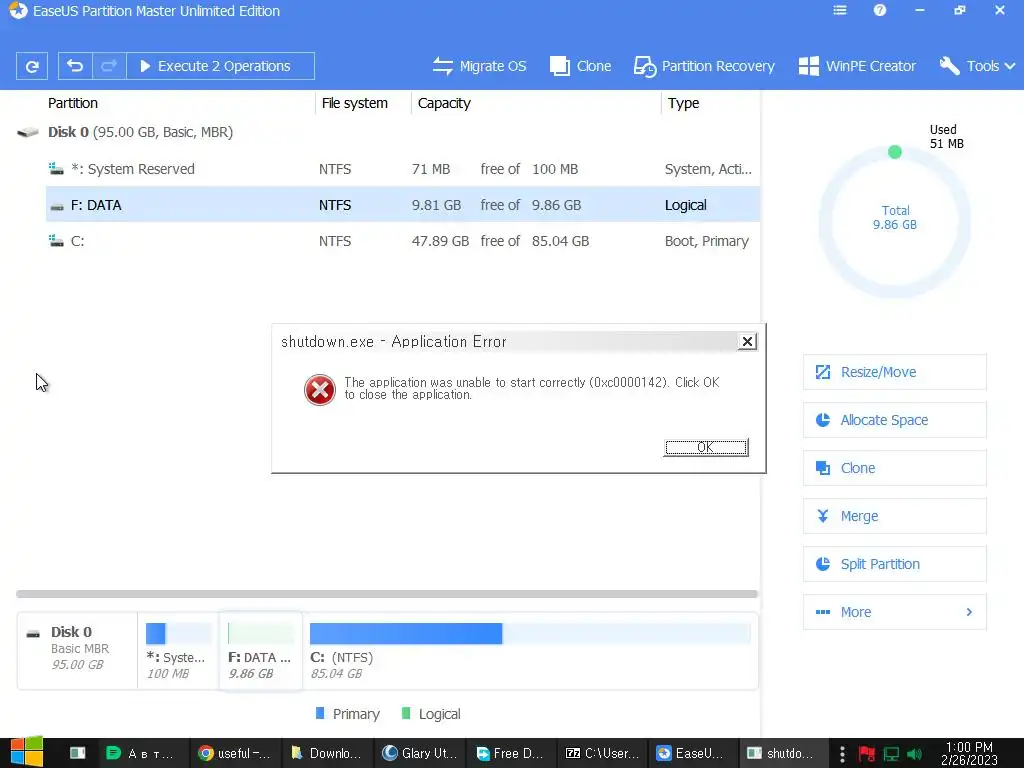Click the blue Primary legend swatch
The width and height of the screenshot is (1024, 768).
(x=320, y=713)
